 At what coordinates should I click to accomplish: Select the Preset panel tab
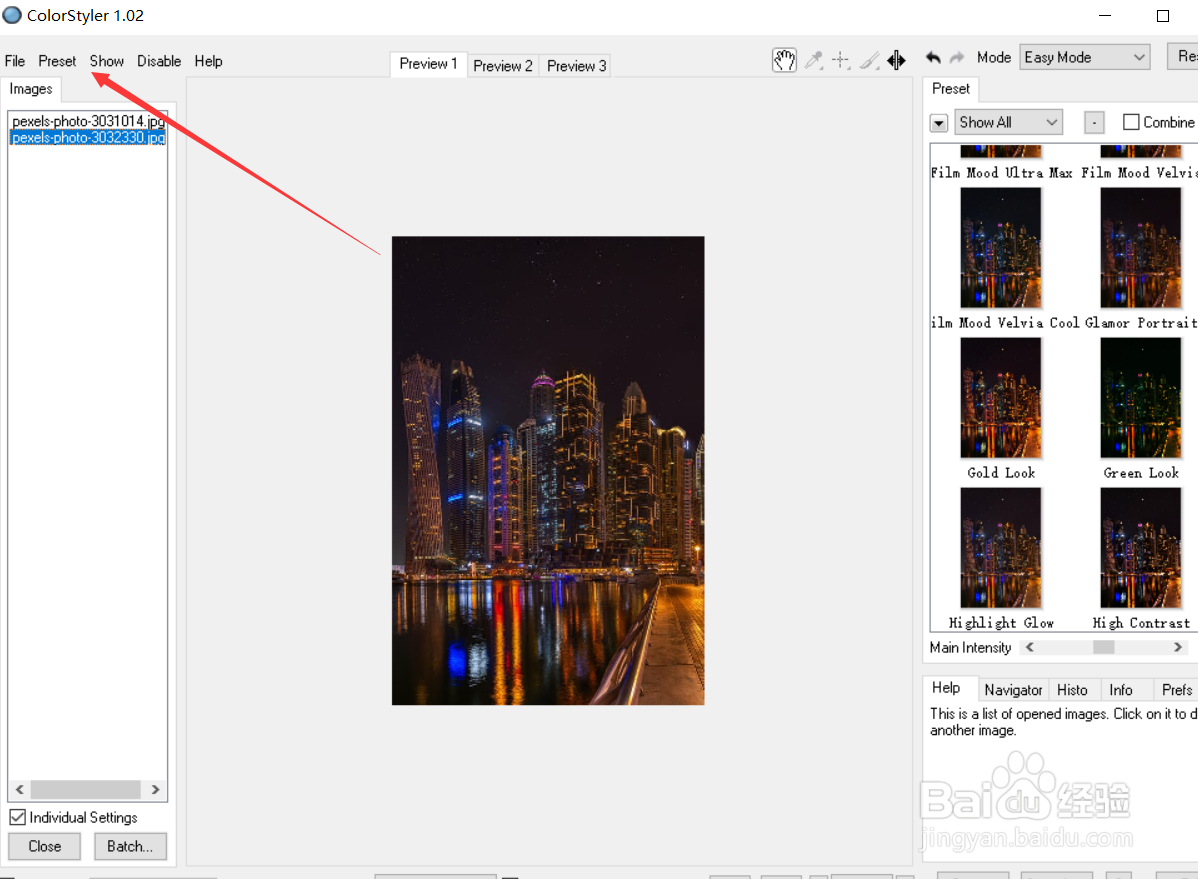click(x=950, y=89)
